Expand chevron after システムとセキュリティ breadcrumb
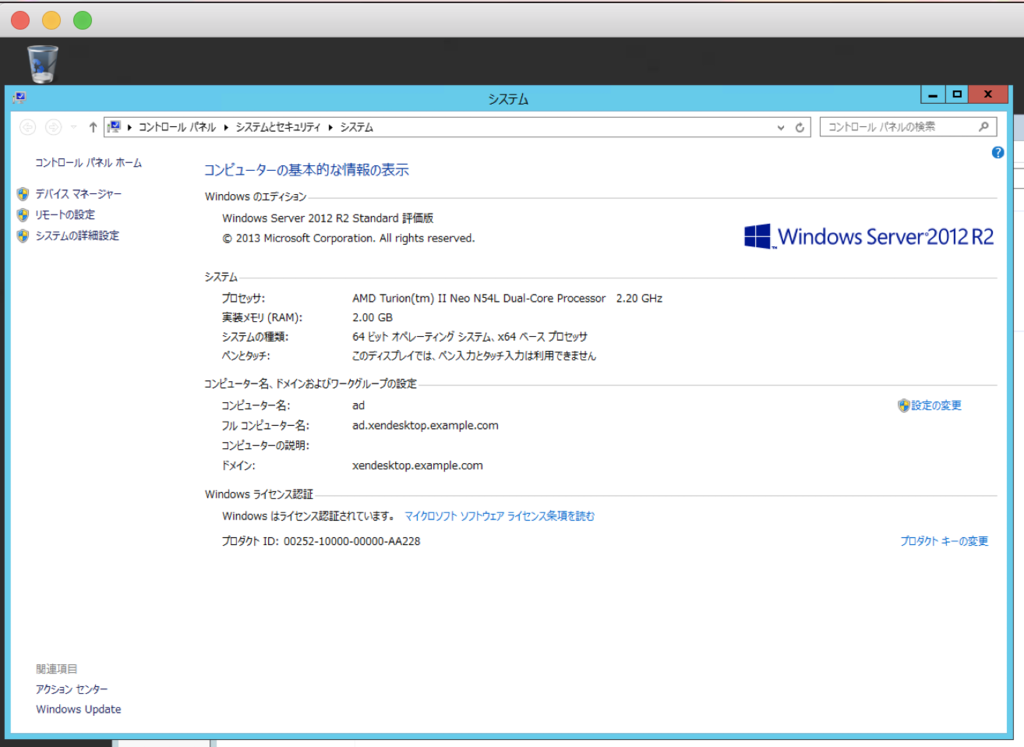 point(330,127)
